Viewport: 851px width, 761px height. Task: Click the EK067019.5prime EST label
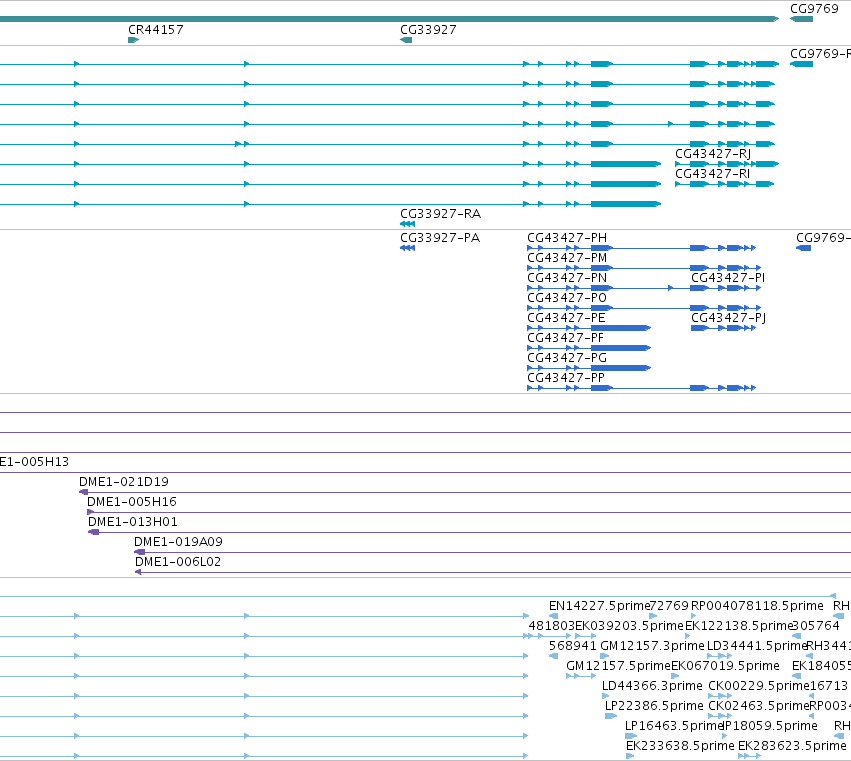(x=726, y=666)
